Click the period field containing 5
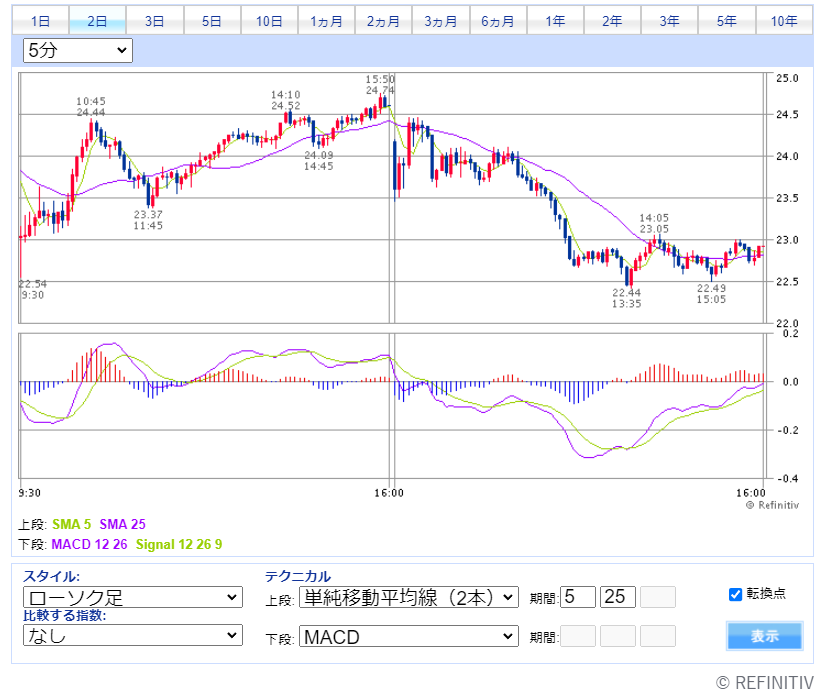The image size is (826, 695). click(x=578, y=597)
